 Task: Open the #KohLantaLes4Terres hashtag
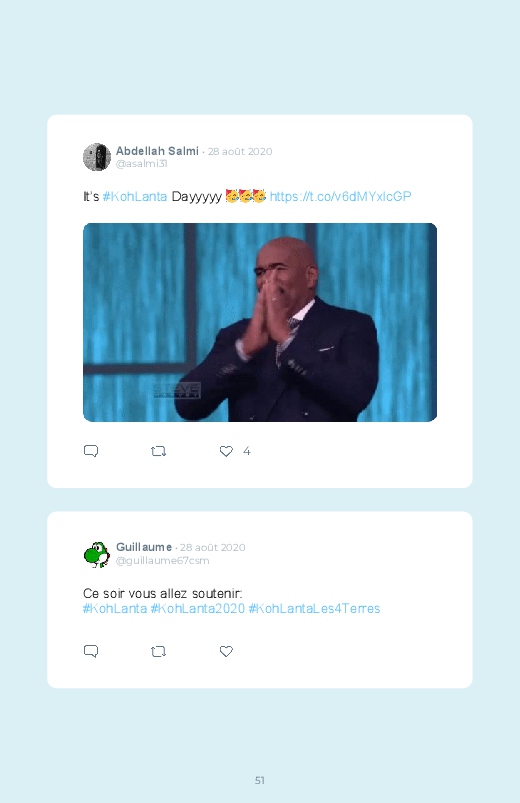(314, 608)
